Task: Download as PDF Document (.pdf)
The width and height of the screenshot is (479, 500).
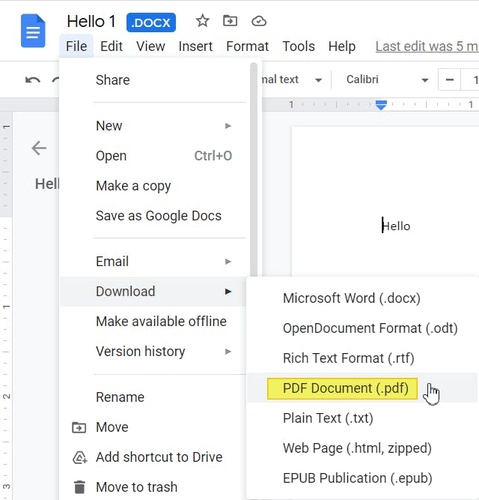Action: (x=362, y=388)
